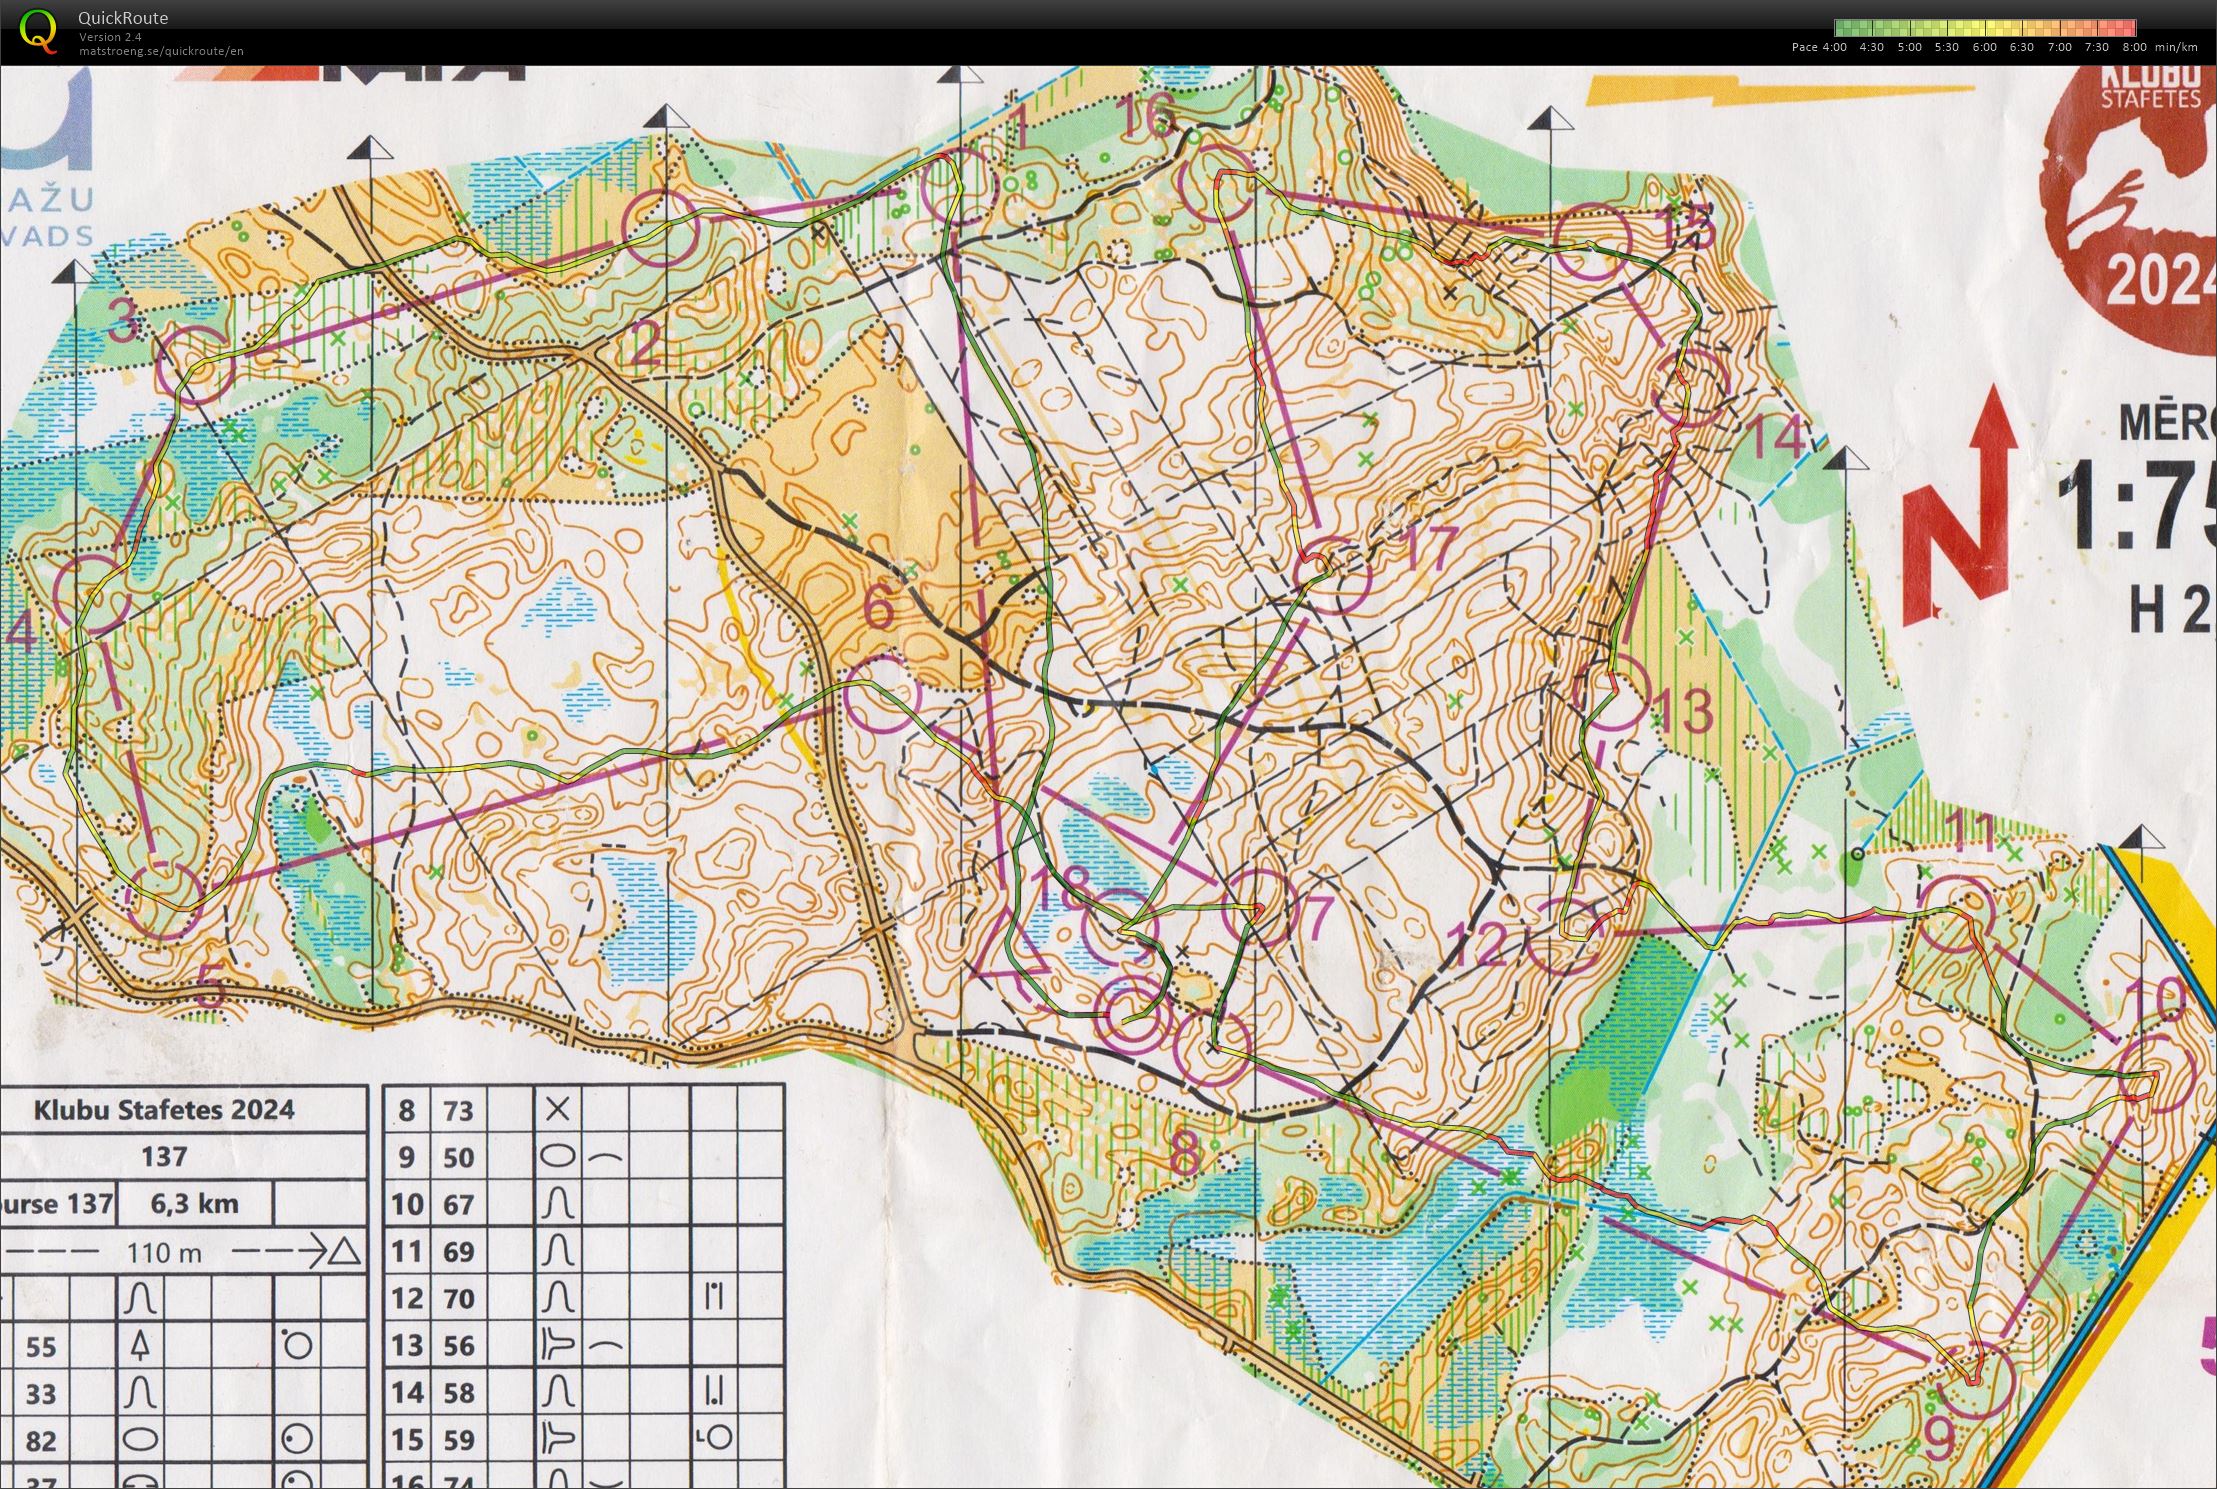This screenshot has height=1489, width=2217.
Task: Click the 6,3 km course length cell
Action: 194,1203
